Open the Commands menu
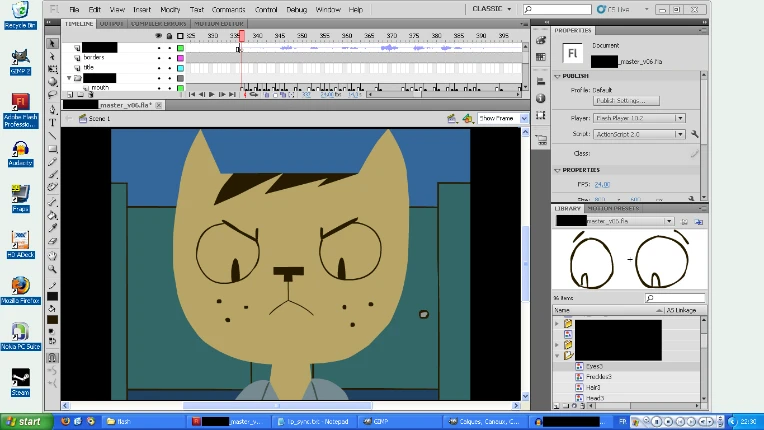This screenshot has width=764, height=430. [x=229, y=9]
